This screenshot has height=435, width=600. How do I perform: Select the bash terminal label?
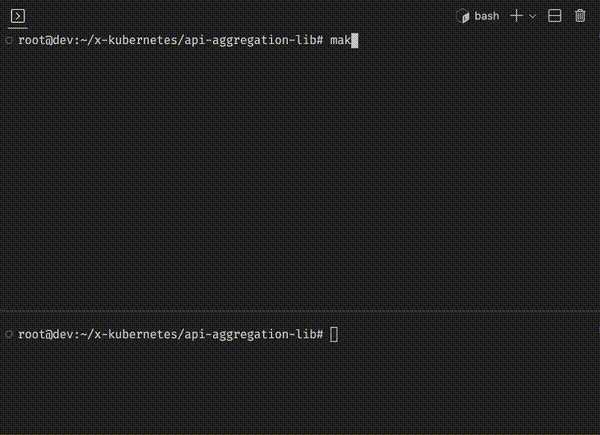(487, 16)
